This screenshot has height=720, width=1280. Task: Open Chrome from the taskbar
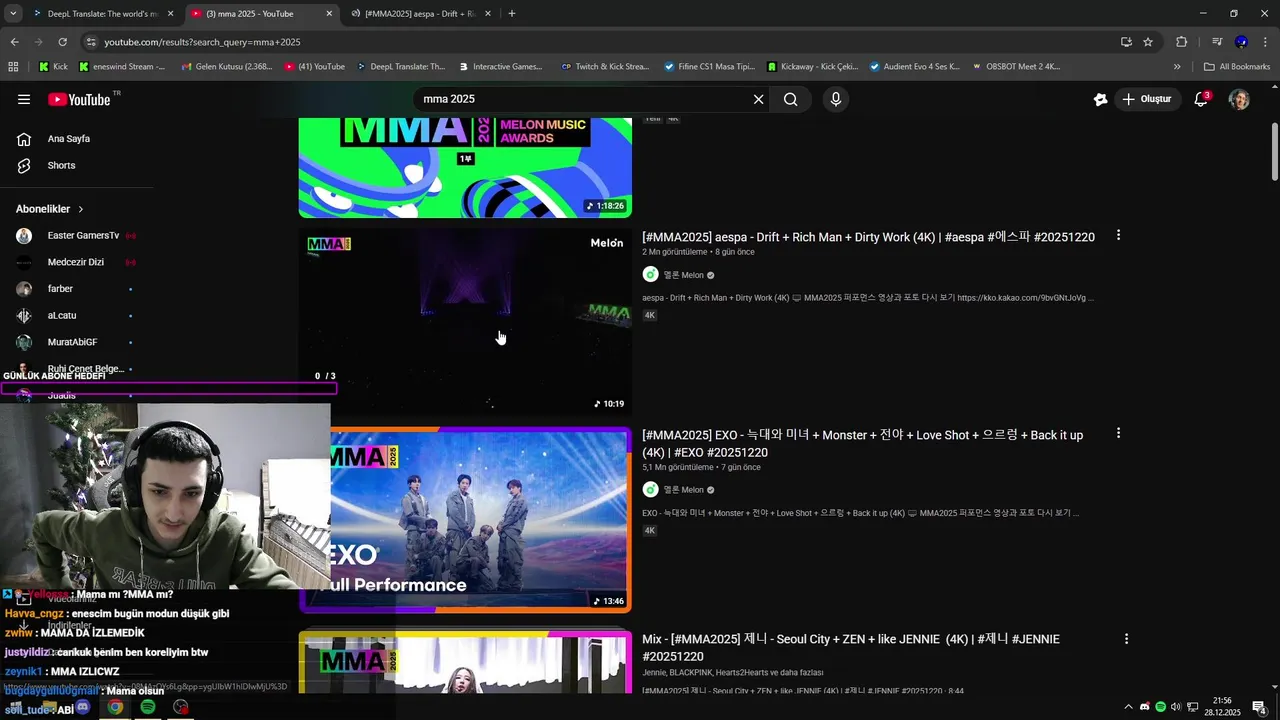click(x=116, y=707)
